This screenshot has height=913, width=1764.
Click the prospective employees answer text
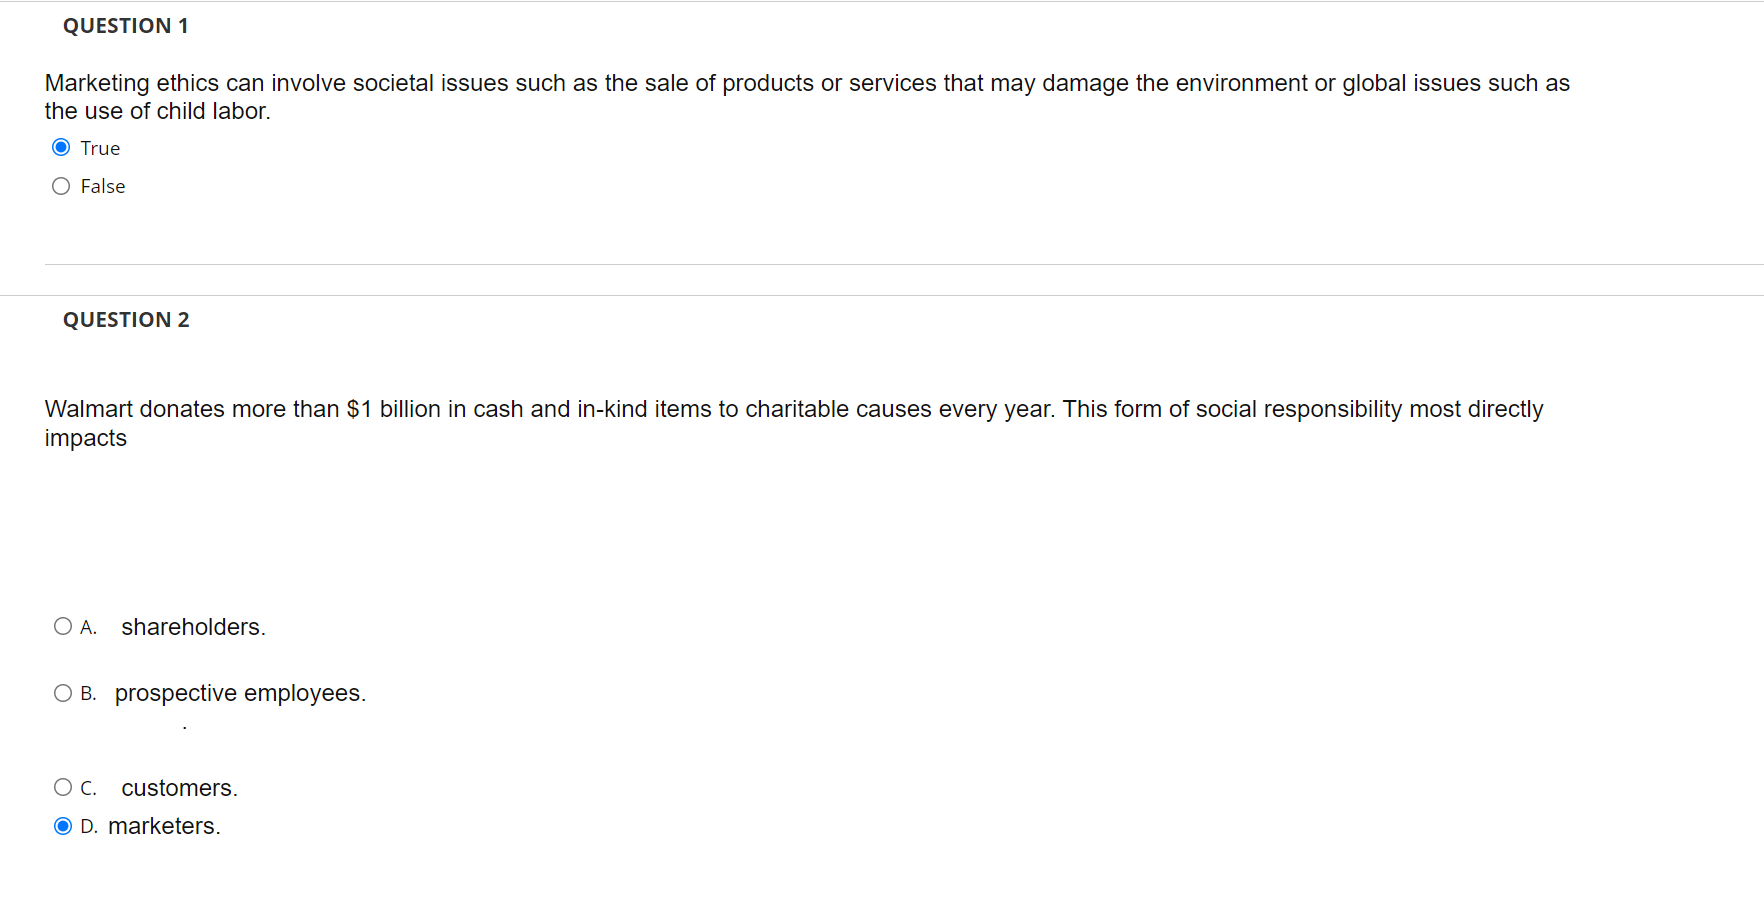pyautogui.click(x=240, y=692)
